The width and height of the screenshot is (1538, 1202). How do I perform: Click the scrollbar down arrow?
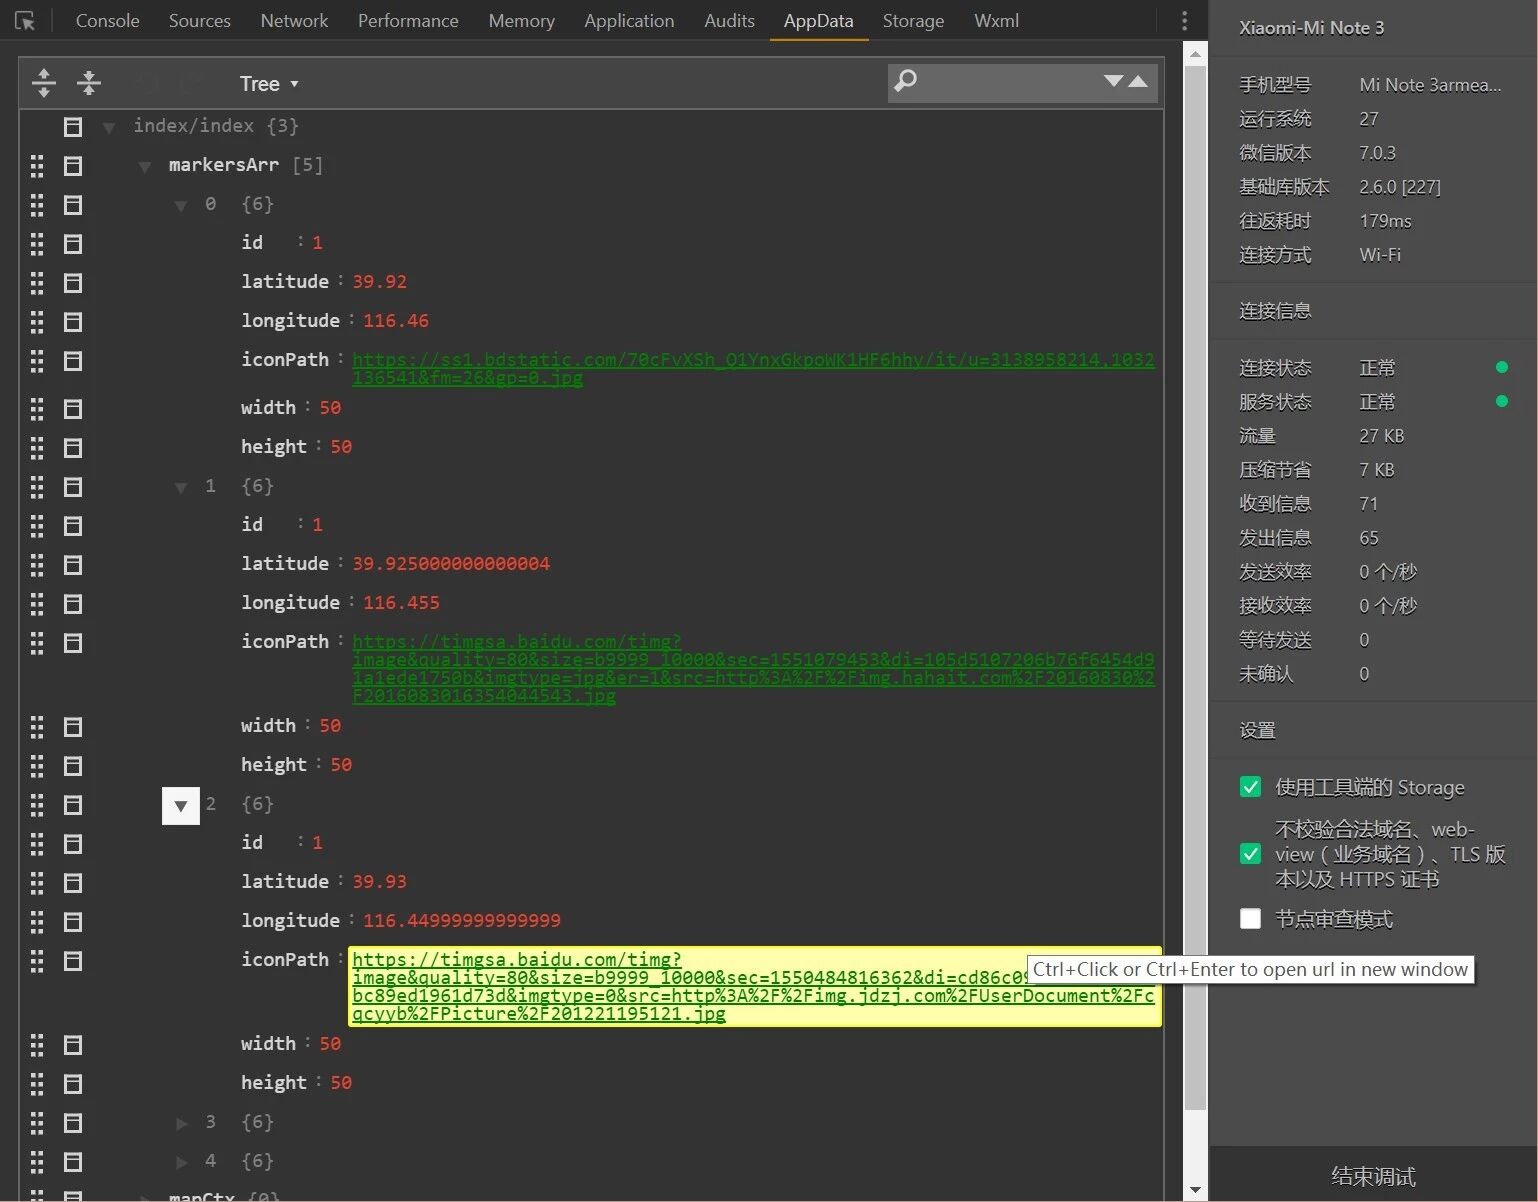(x=1194, y=1190)
